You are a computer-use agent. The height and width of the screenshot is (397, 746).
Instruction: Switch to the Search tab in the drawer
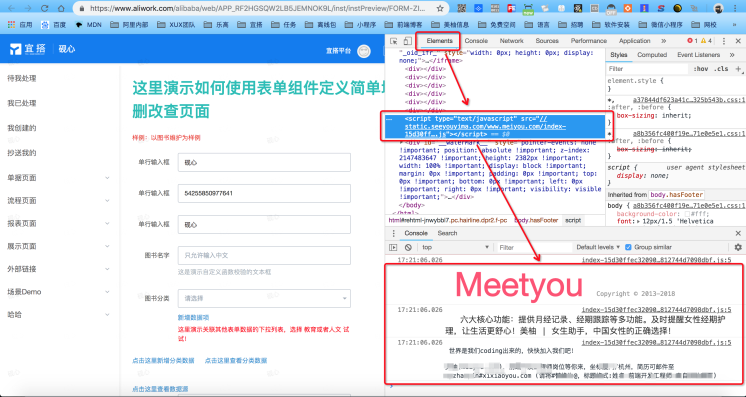(447, 233)
